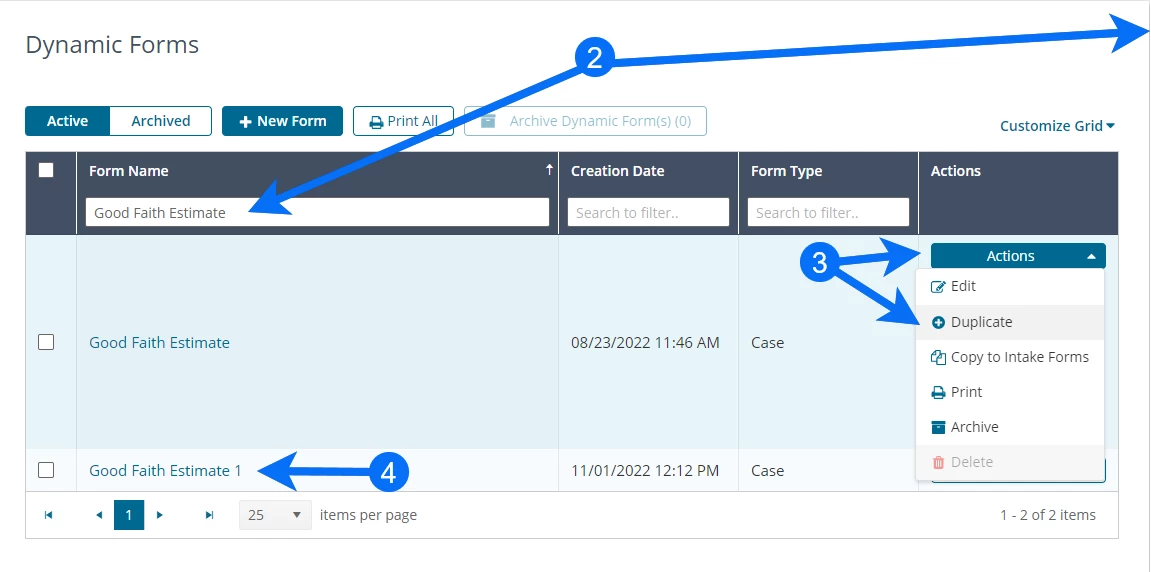Check the Good Faith Estimate 1 row checkbox
Screen dimensions: 1151x572
point(46,470)
